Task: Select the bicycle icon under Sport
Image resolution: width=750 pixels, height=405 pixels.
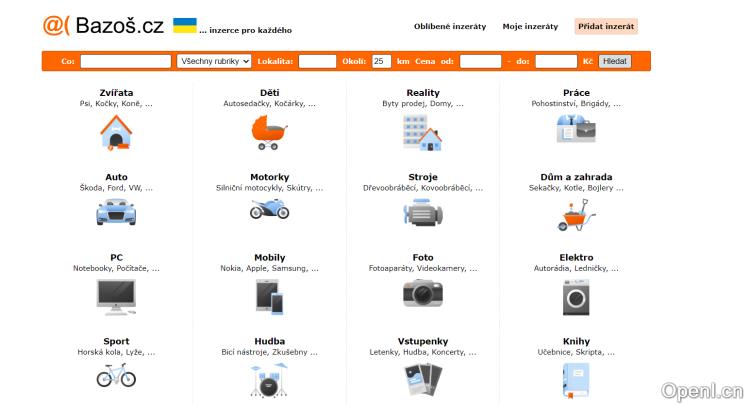Action: click(116, 376)
